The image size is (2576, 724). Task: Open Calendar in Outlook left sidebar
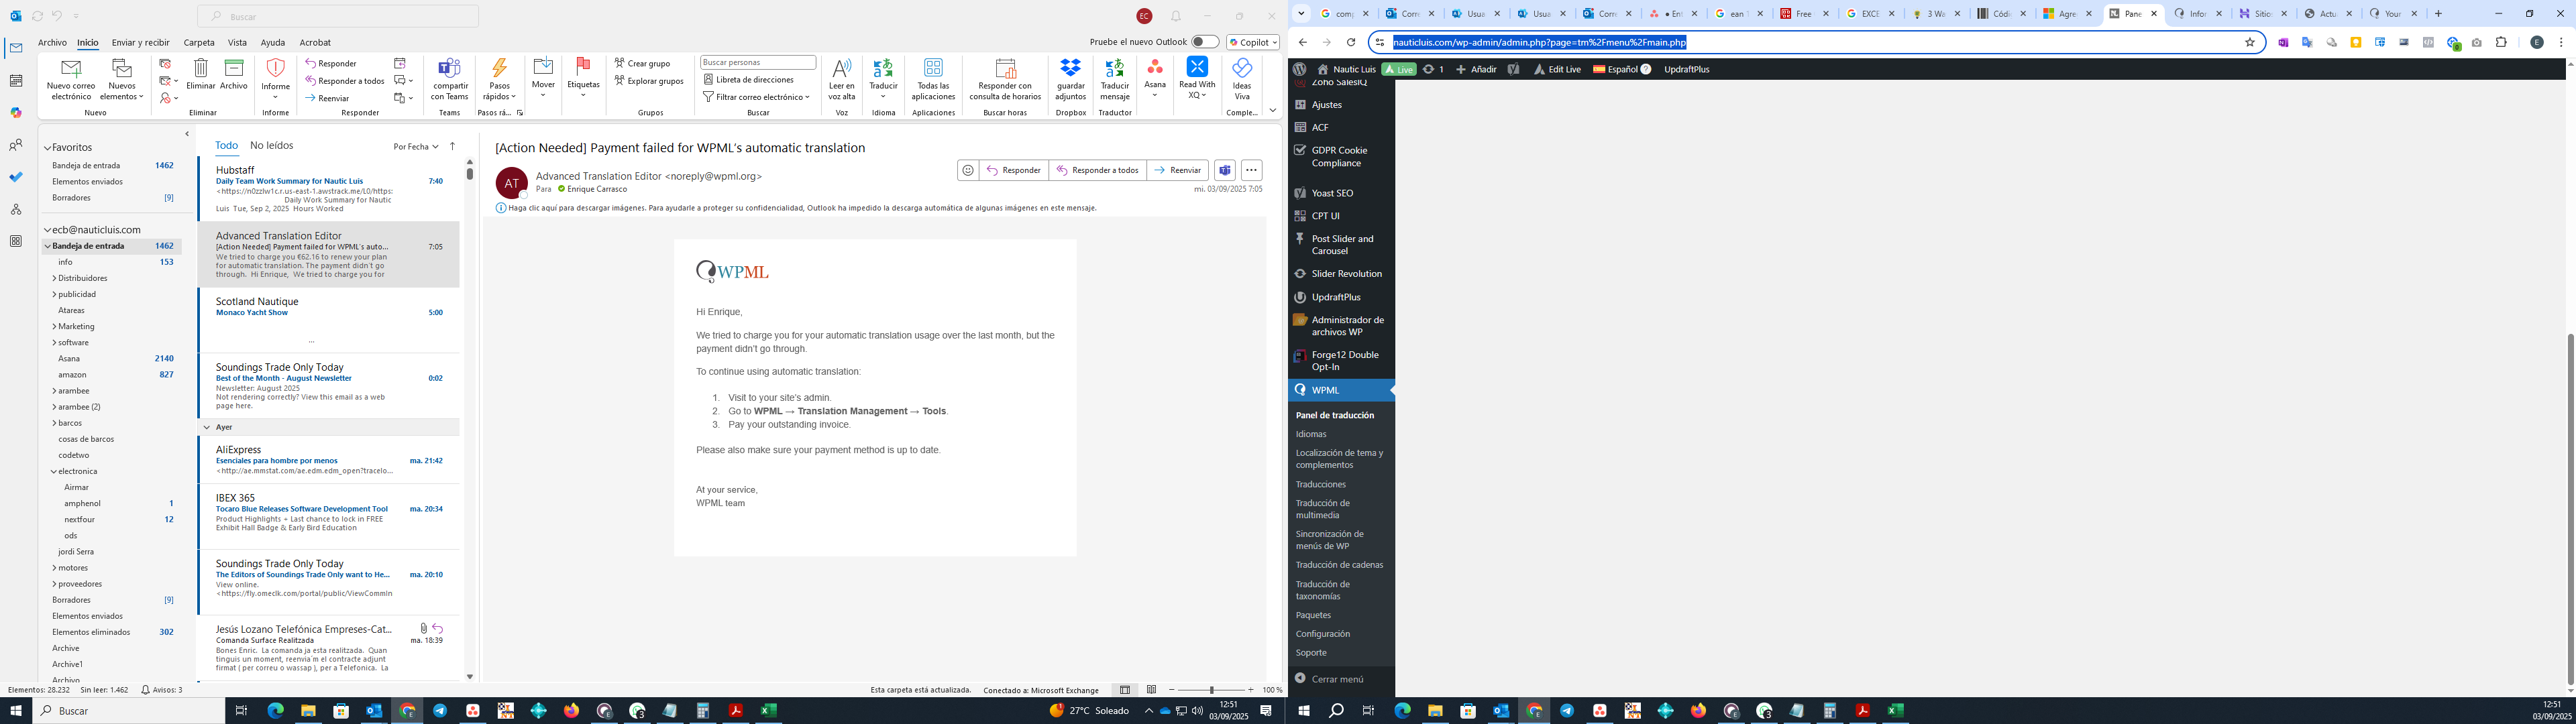coord(16,81)
